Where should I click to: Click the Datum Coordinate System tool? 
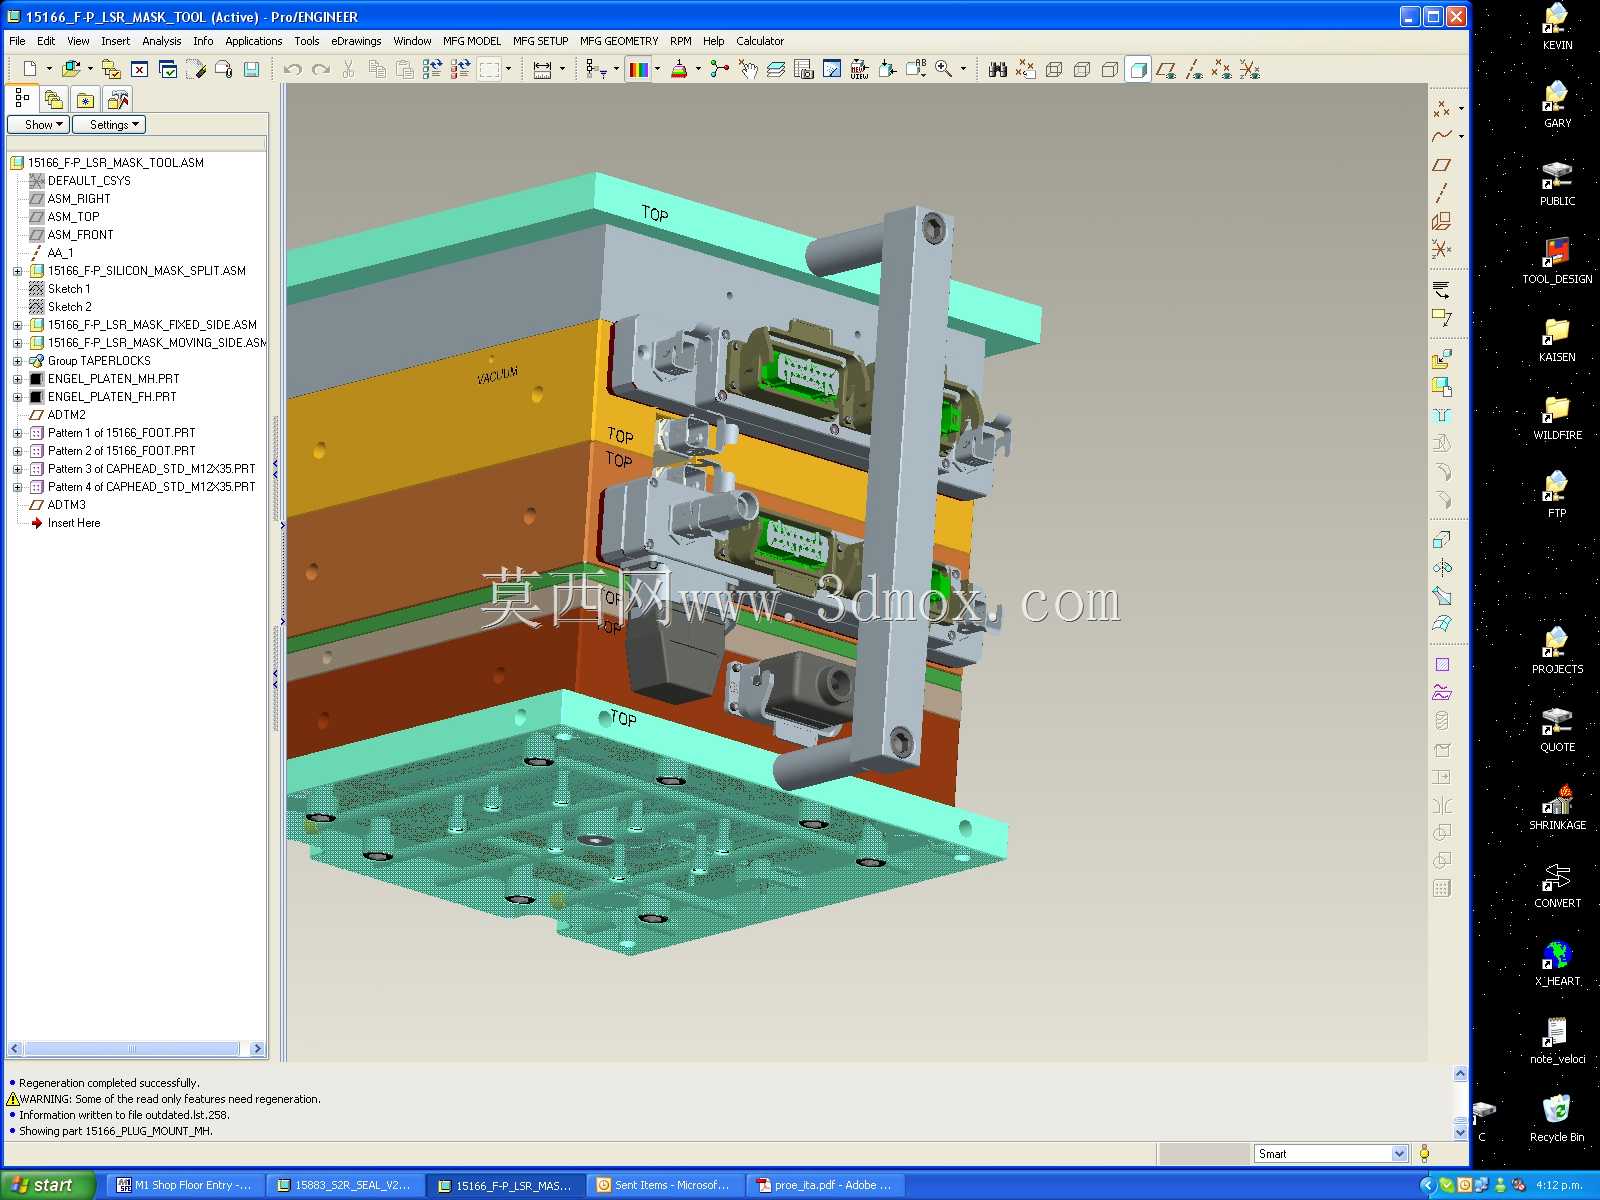click(x=1441, y=249)
